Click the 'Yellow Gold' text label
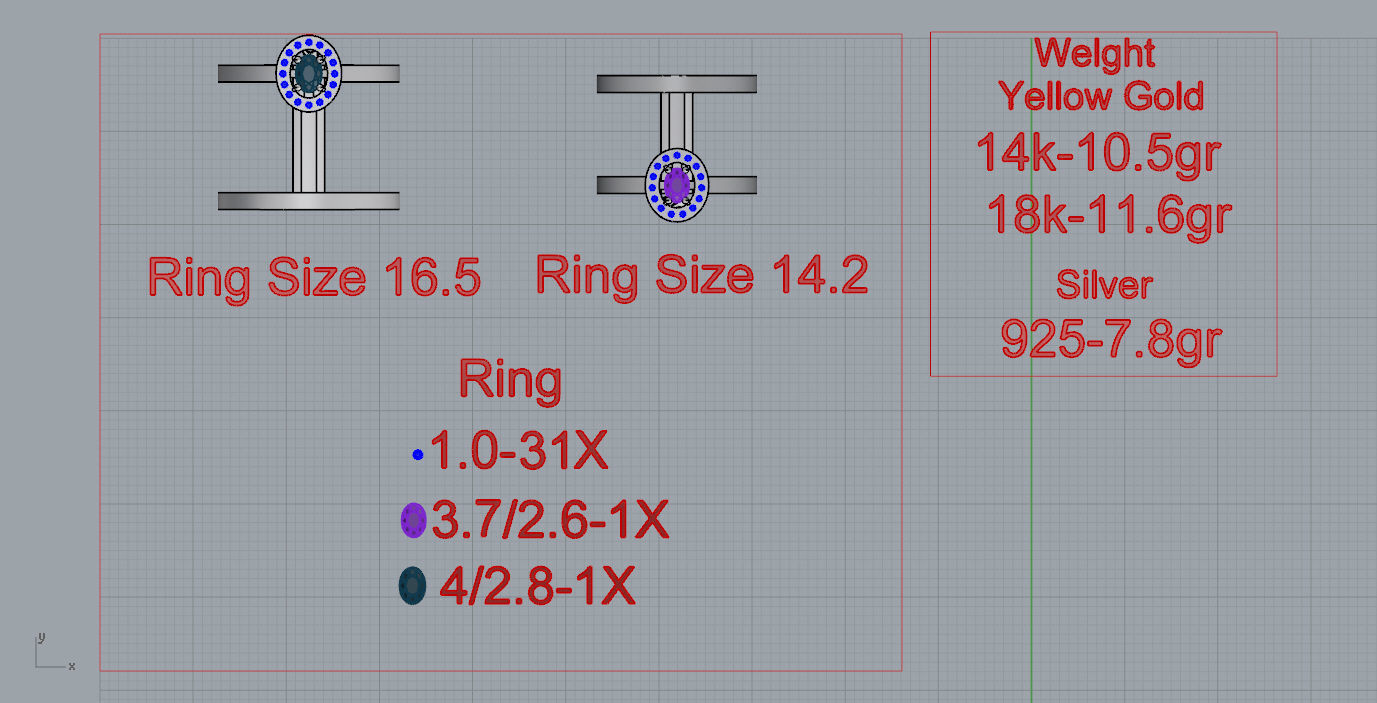1377x703 pixels. pyautogui.click(x=1101, y=96)
